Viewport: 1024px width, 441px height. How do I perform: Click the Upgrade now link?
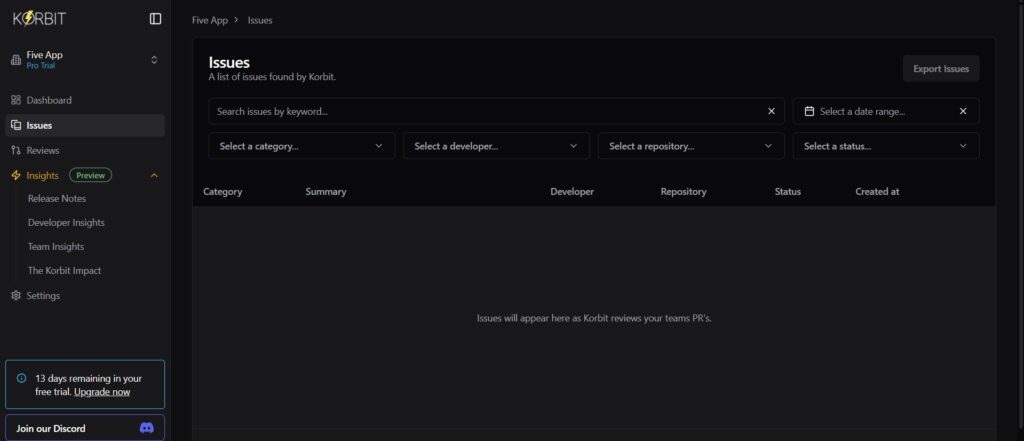(102, 392)
